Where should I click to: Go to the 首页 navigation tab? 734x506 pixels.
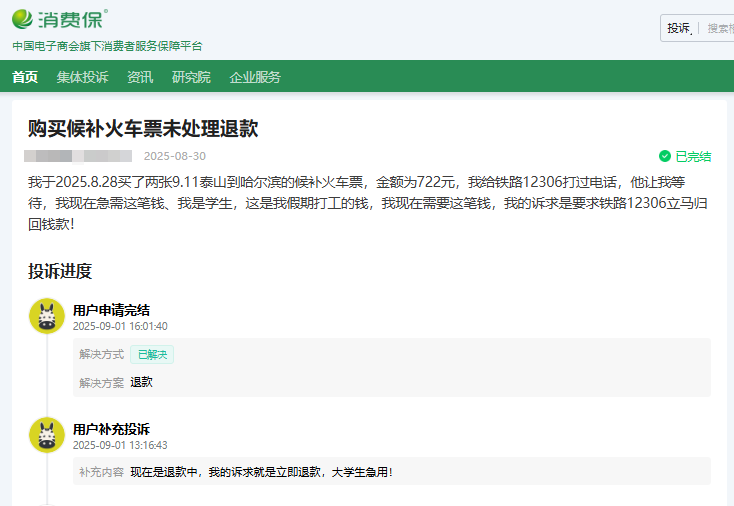pyautogui.click(x=25, y=77)
